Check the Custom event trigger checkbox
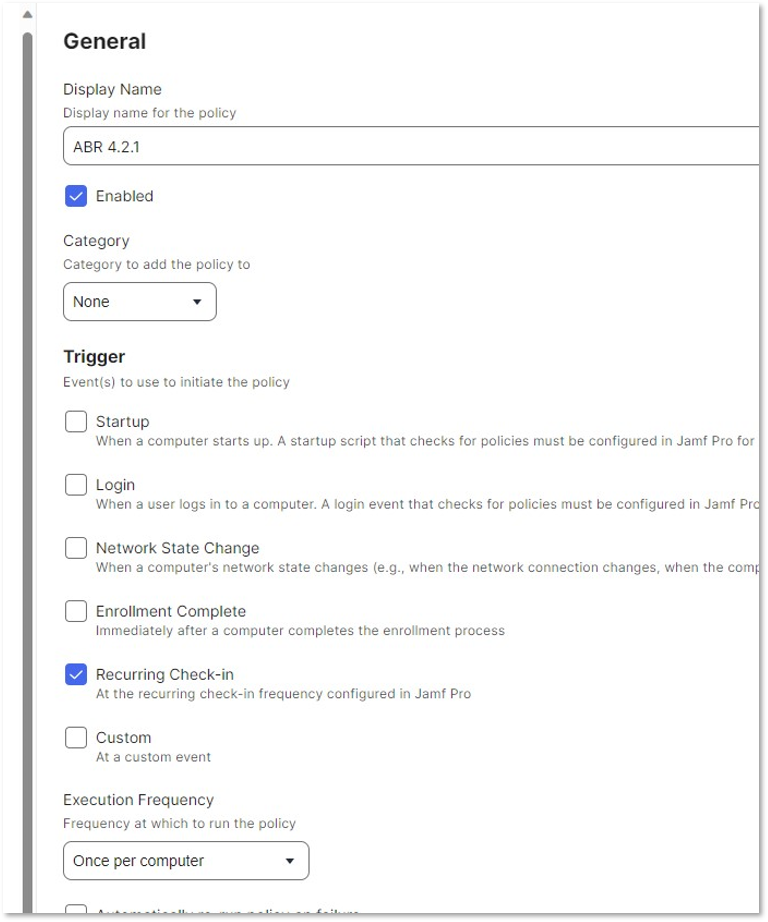The image size is (768, 922). point(76,737)
